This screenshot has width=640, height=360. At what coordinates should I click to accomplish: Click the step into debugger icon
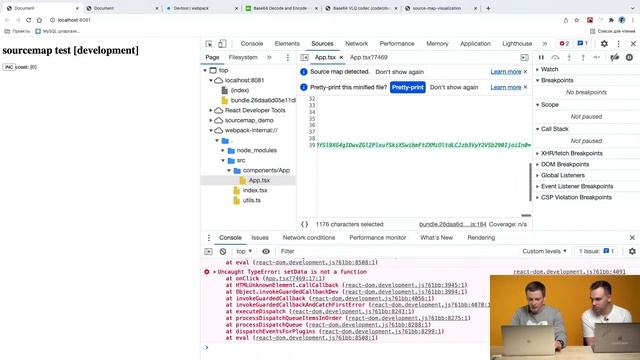pos(569,58)
